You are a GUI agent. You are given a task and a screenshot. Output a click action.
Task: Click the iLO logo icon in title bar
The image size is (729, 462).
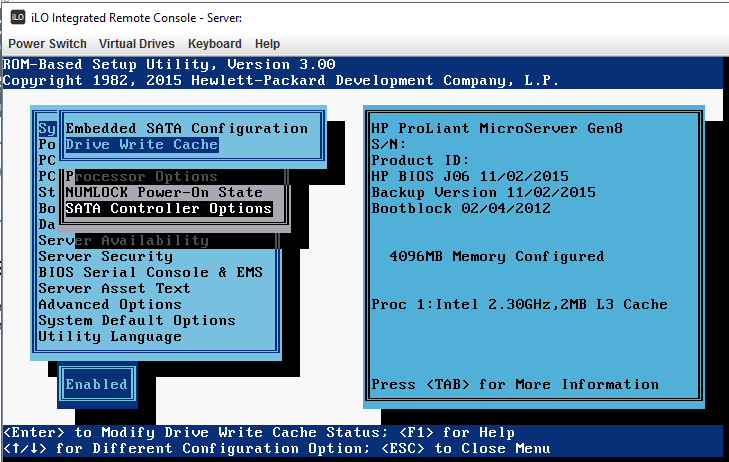[x=18, y=17]
